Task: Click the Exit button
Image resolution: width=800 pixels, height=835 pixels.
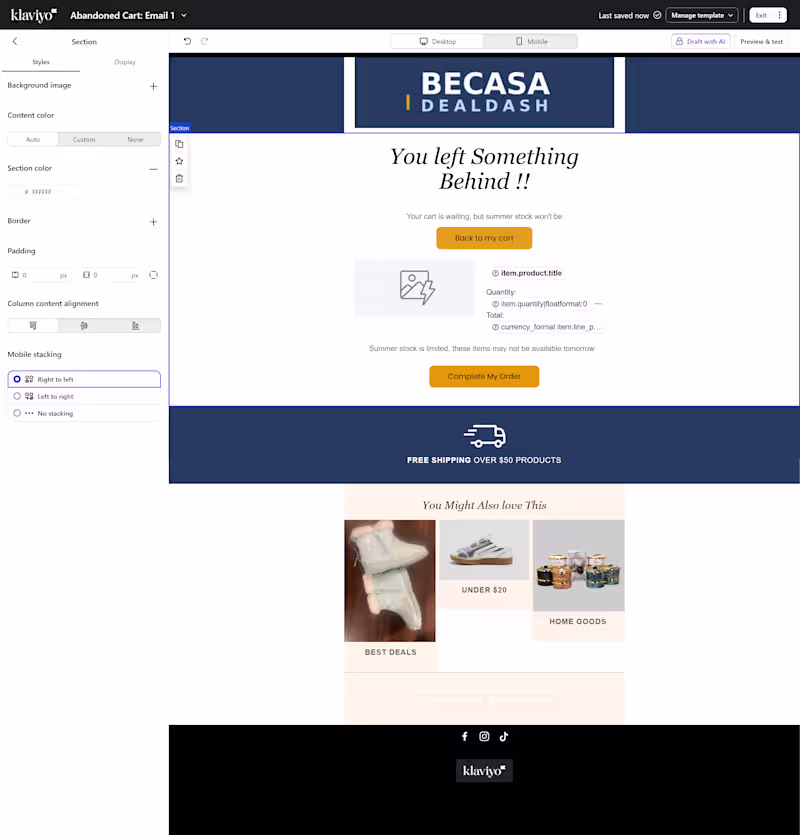Action: [761, 15]
